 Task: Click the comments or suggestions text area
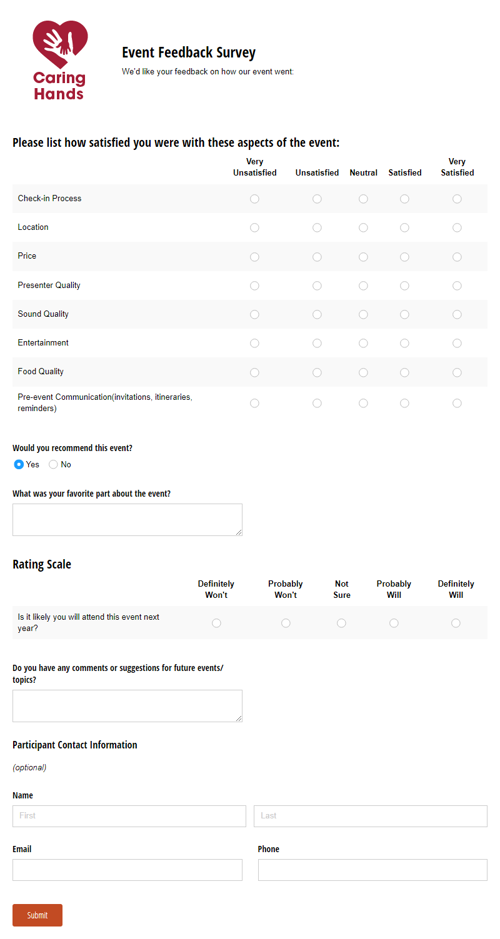click(128, 705)
